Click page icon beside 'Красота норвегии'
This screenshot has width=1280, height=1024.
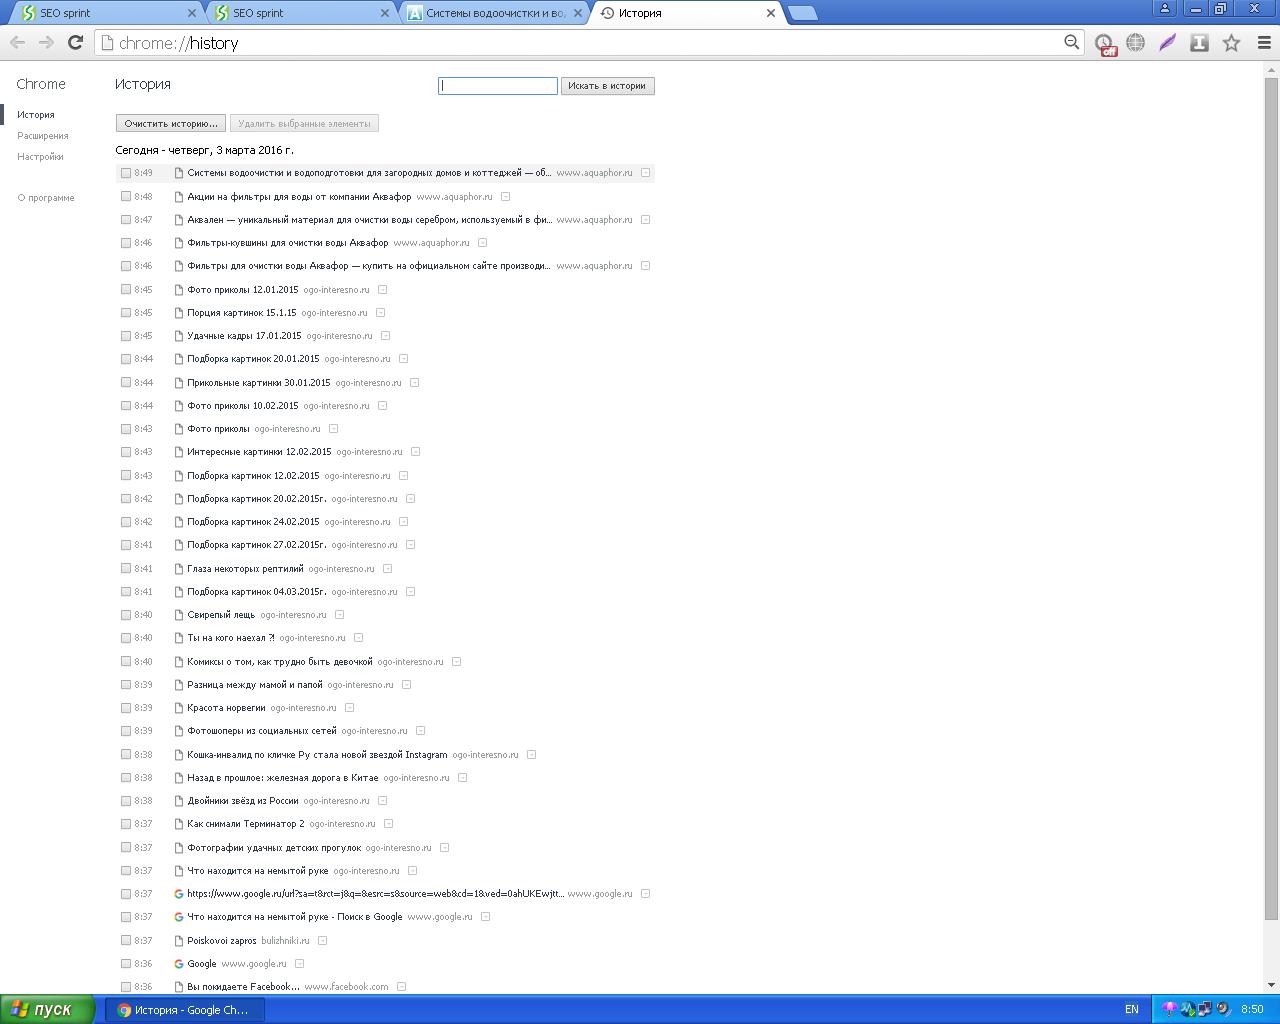pyautogui.click(x=179, y=708)
